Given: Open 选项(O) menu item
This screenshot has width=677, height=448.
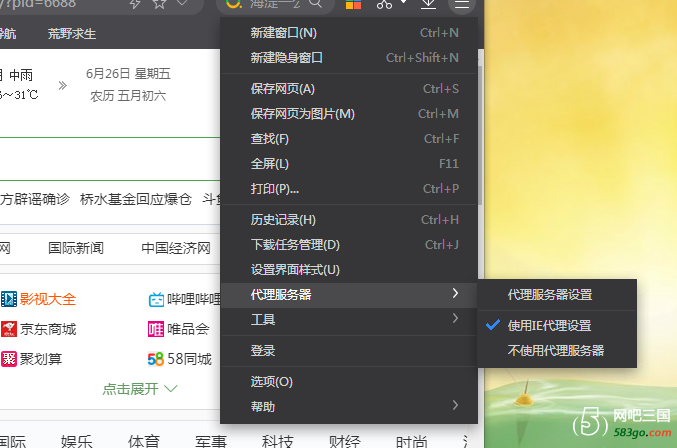Looking at the screenshot, I should tap(349, 382).
